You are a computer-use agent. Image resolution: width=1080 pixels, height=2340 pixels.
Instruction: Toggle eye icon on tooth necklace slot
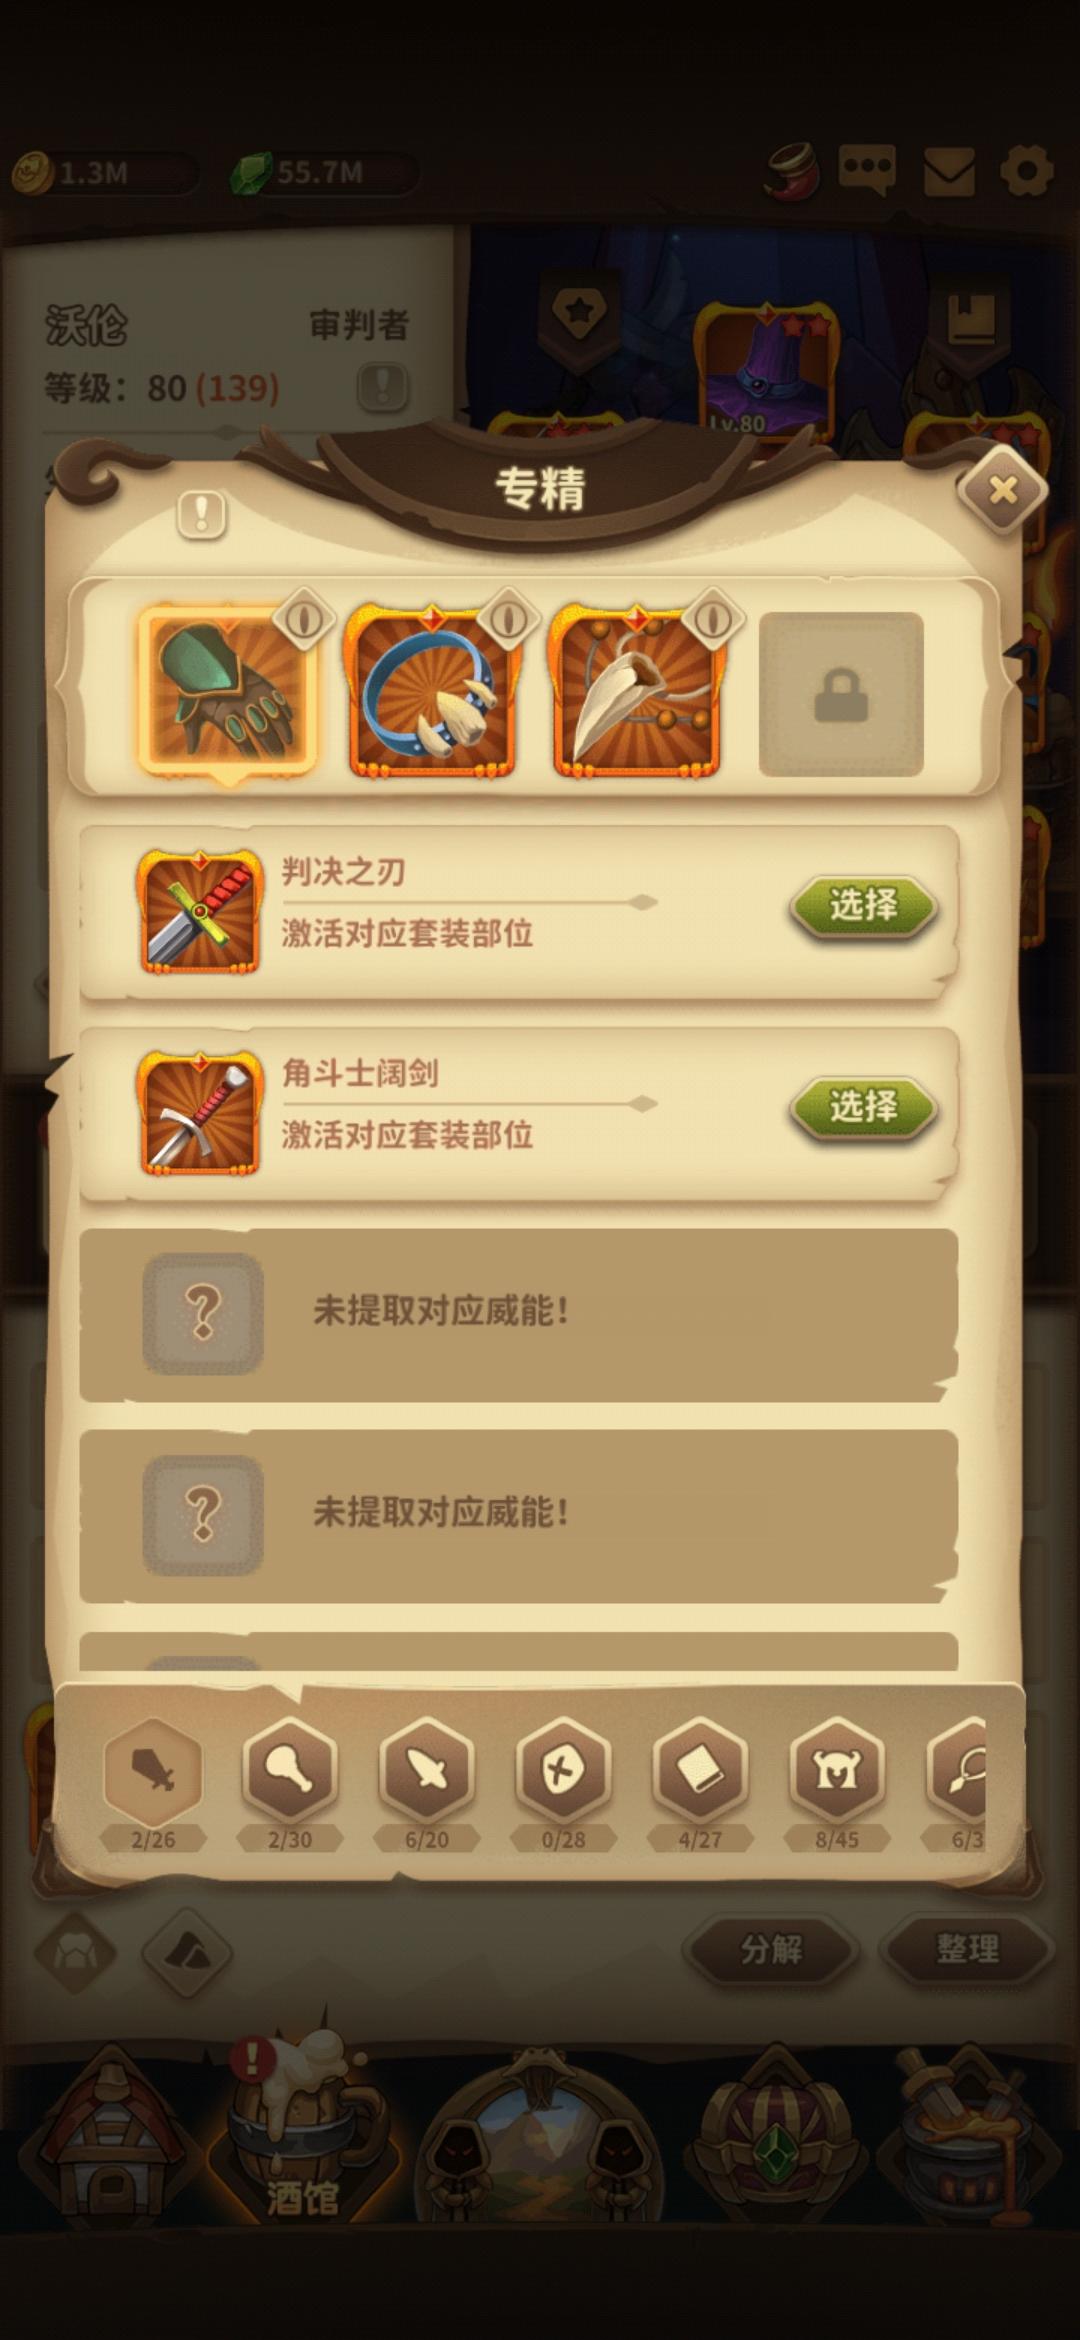pos(712,620)
